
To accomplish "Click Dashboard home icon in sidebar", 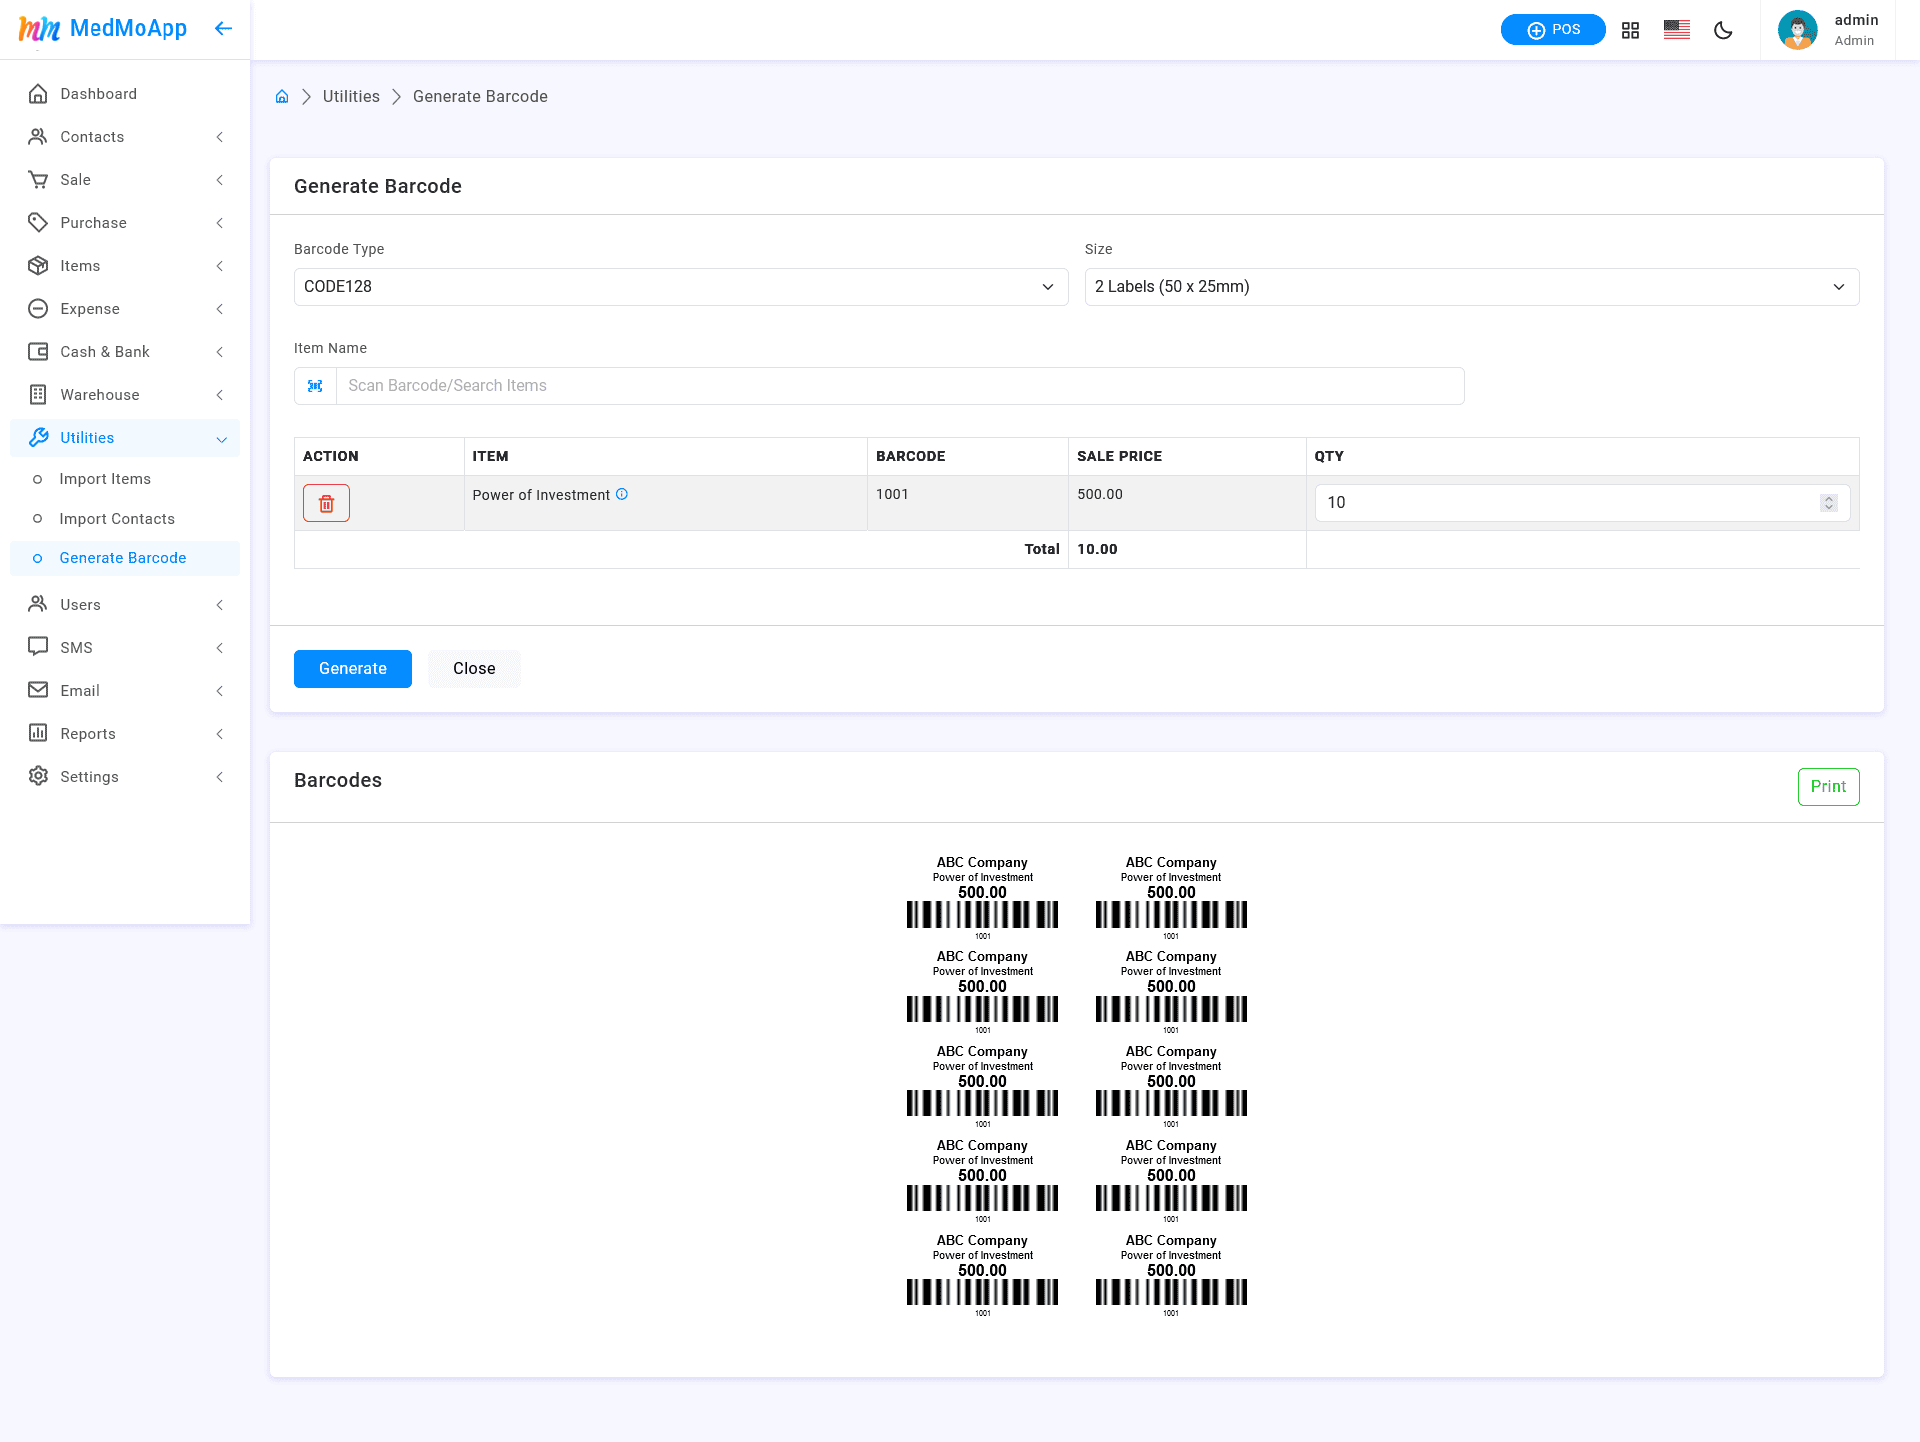I will click(38, 94).
